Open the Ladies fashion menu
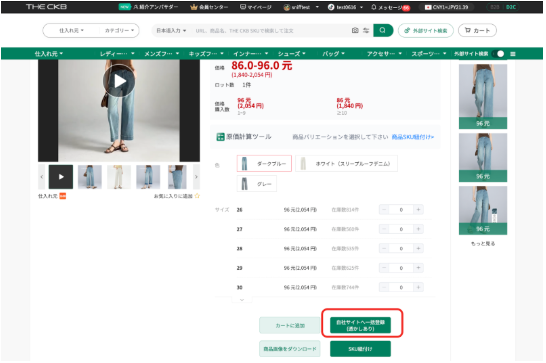Viewport: 546px width, 363px height. coord(117,54)
